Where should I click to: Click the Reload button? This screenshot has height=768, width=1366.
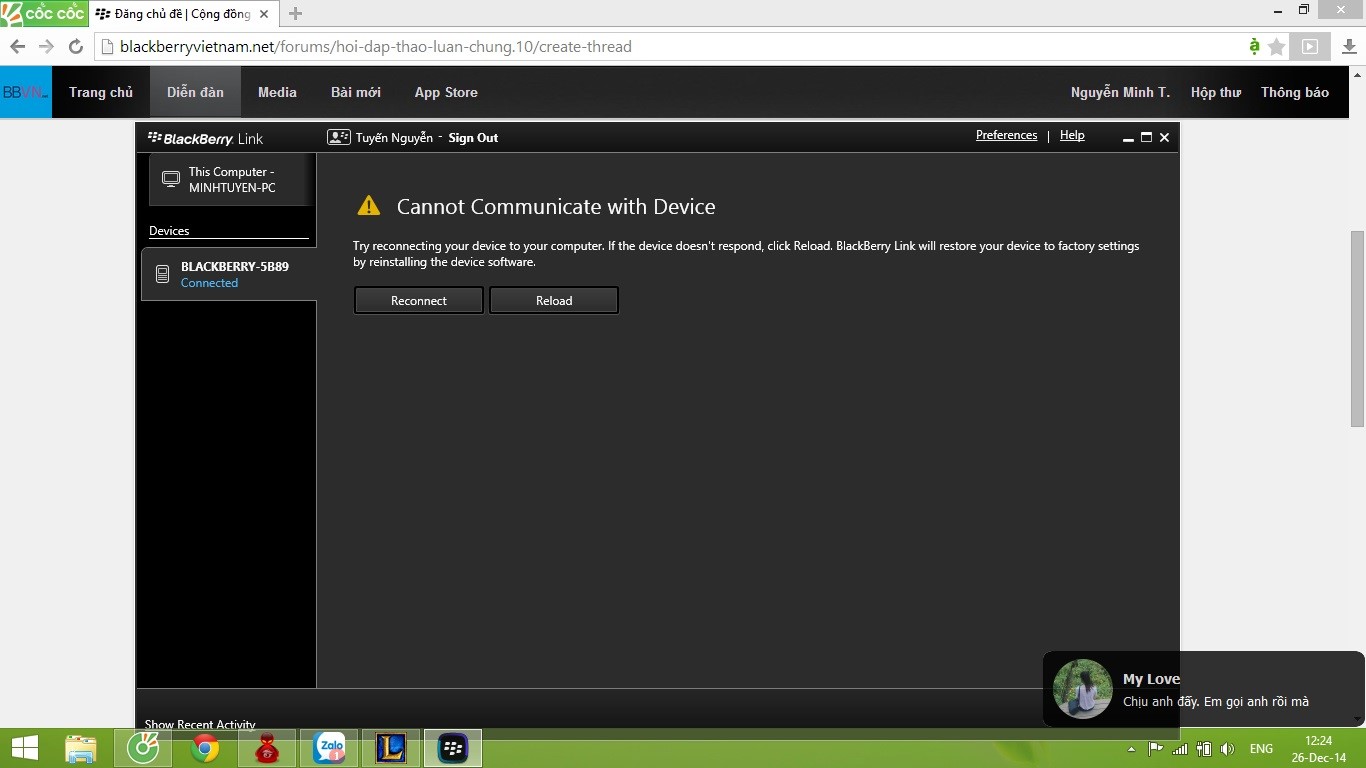pyautogui.click(x=554, y=300)
